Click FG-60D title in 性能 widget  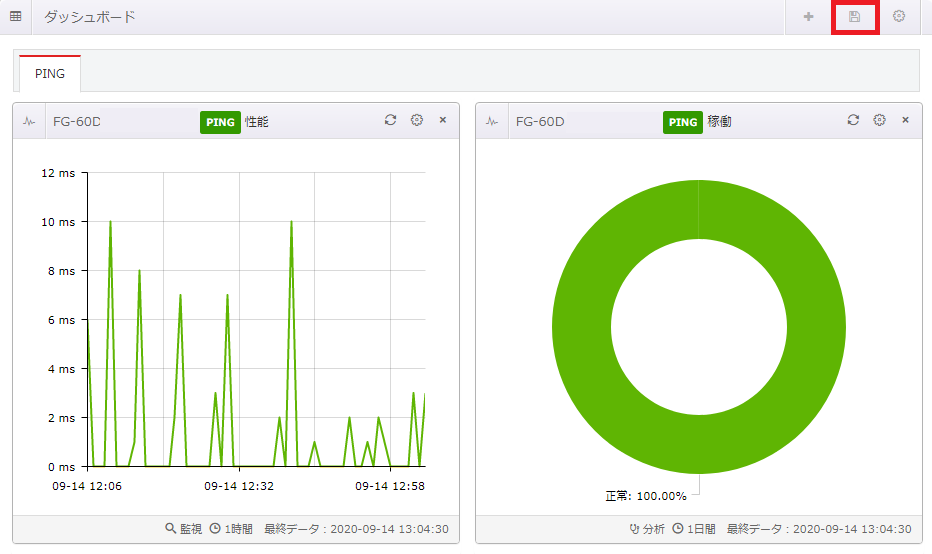[x=77, y=122]
